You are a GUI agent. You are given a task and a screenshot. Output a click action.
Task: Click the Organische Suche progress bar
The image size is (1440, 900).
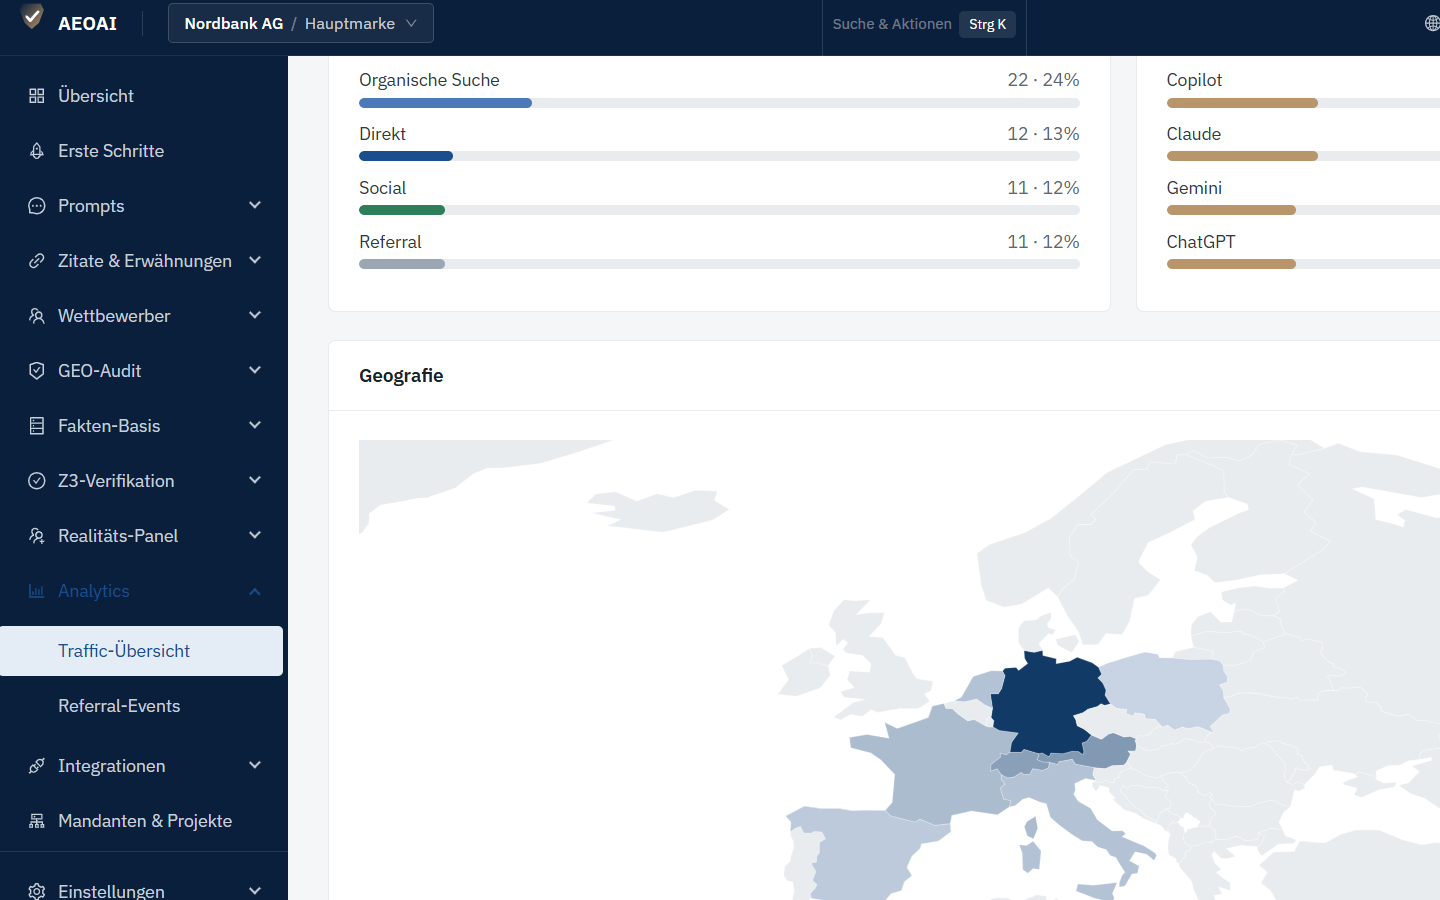point(719,103)
